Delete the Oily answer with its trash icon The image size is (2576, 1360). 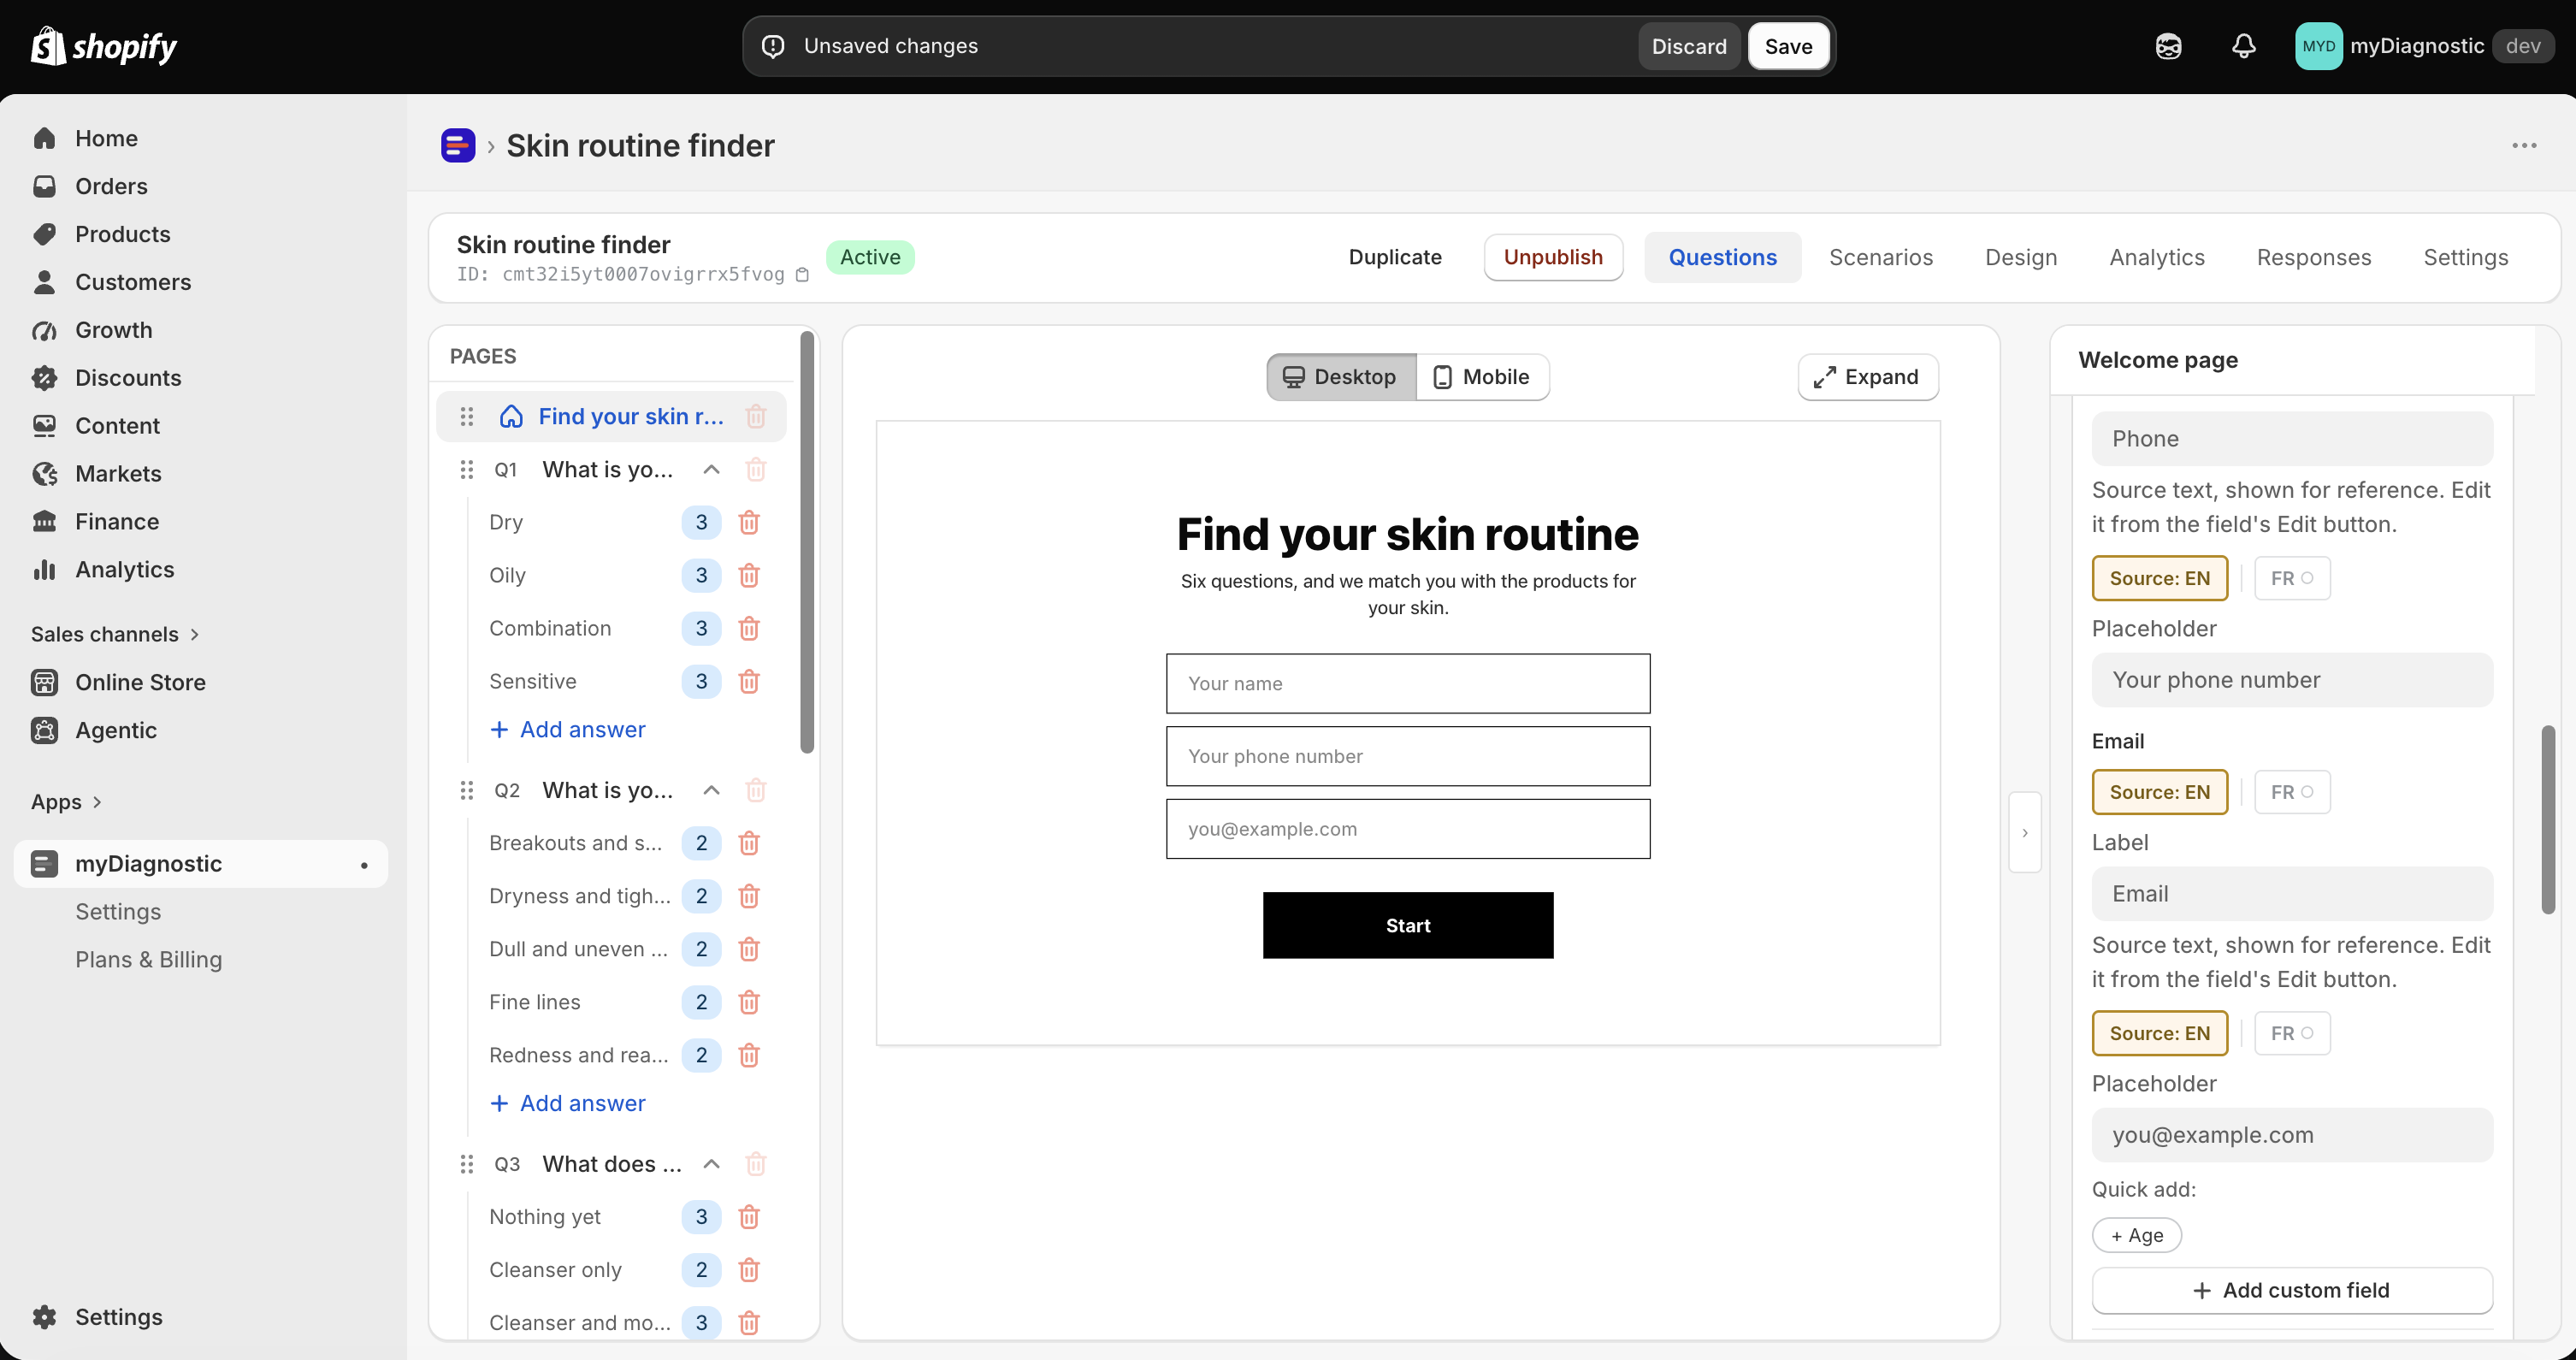point(749,575)
